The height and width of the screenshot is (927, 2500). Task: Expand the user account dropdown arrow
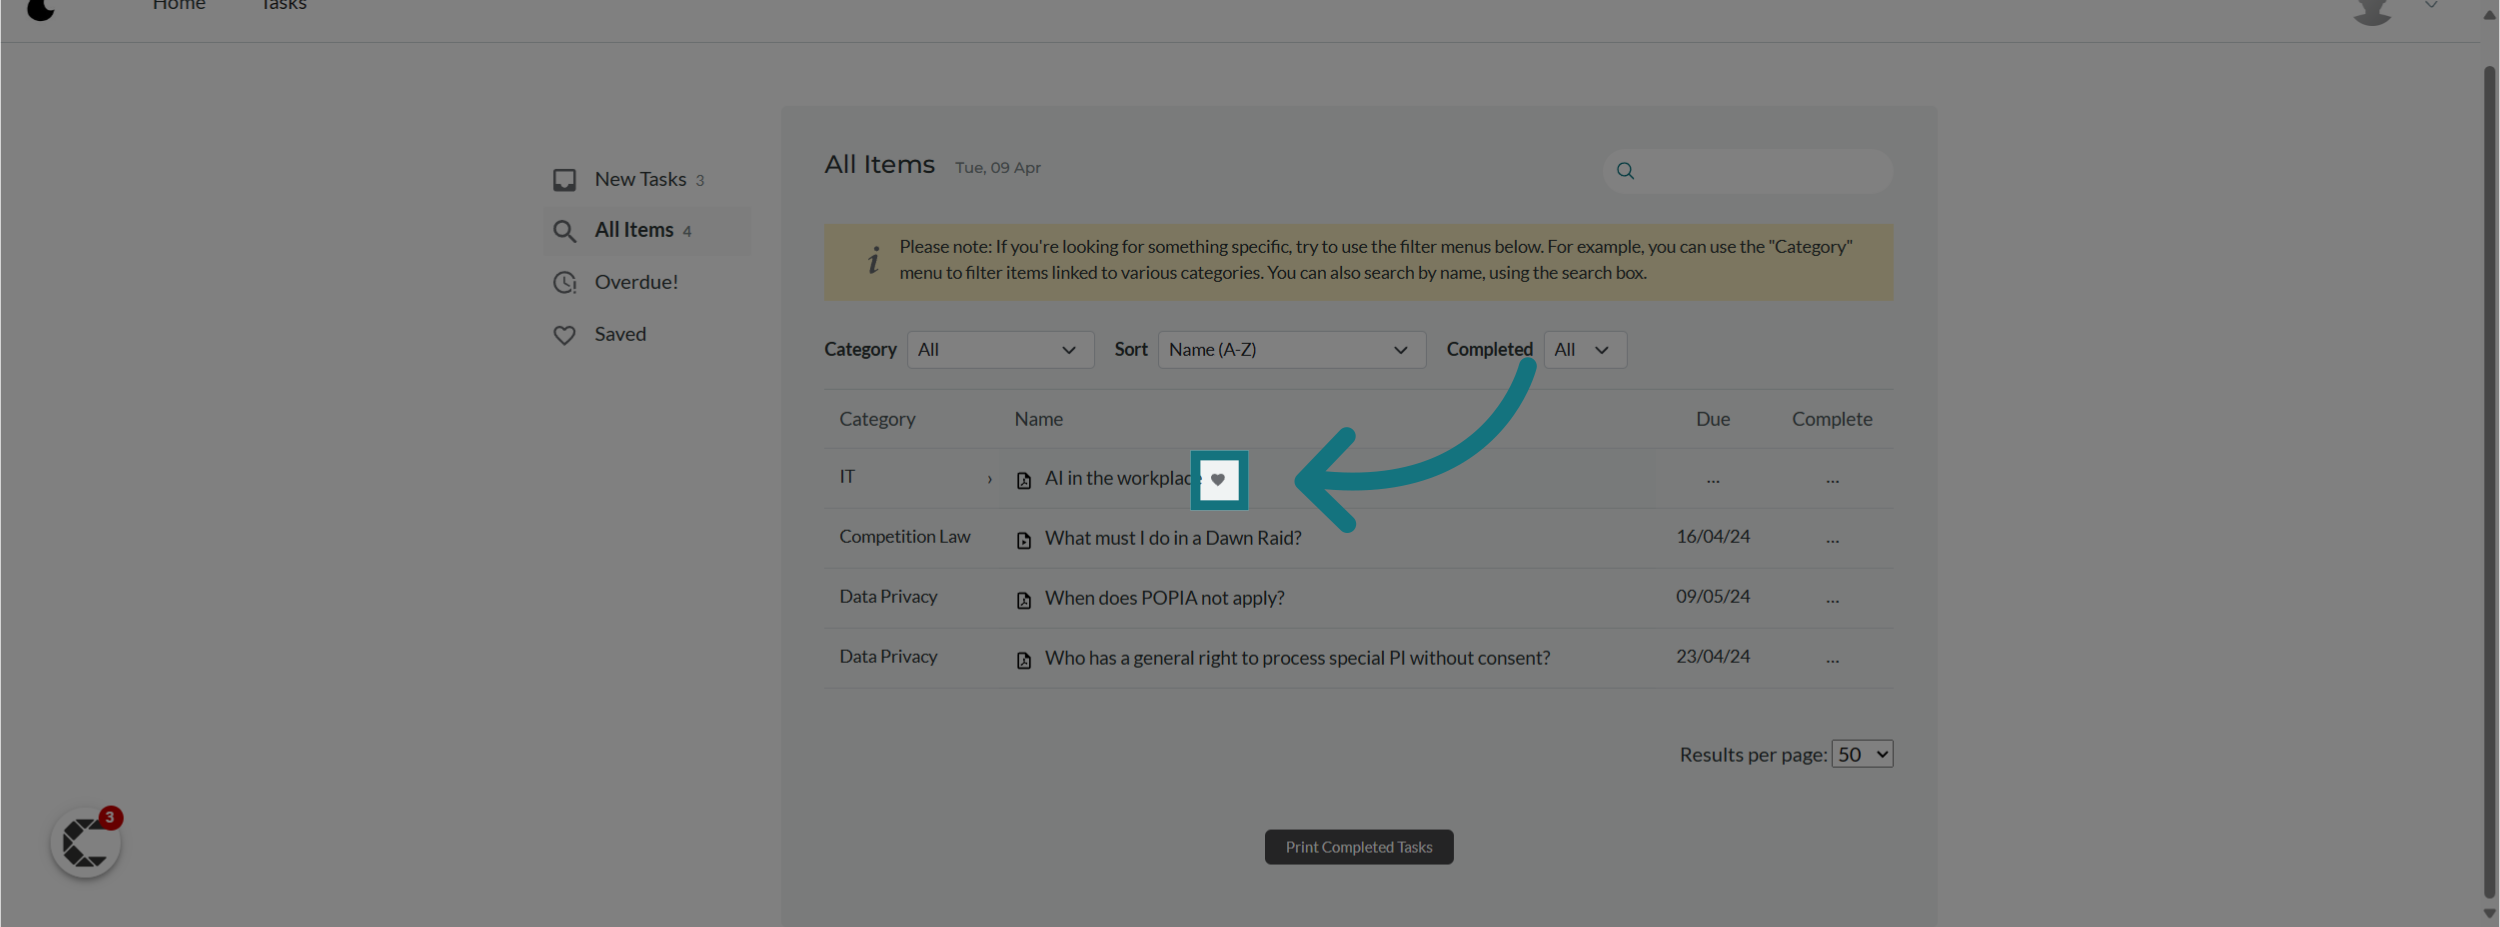[x=2431, y=6]
